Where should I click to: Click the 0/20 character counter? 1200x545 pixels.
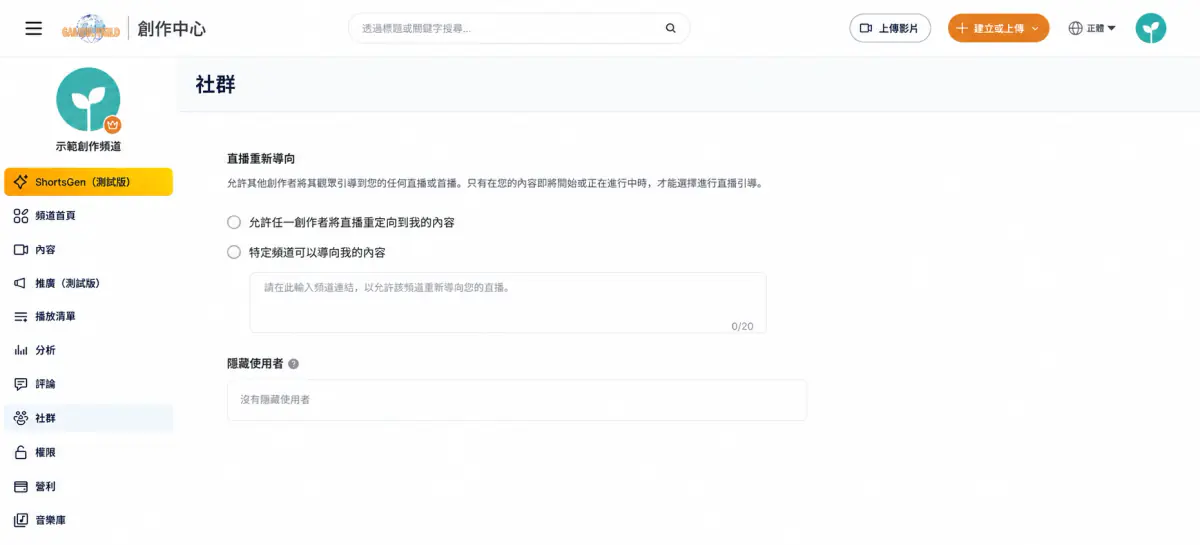click(742, 326)
